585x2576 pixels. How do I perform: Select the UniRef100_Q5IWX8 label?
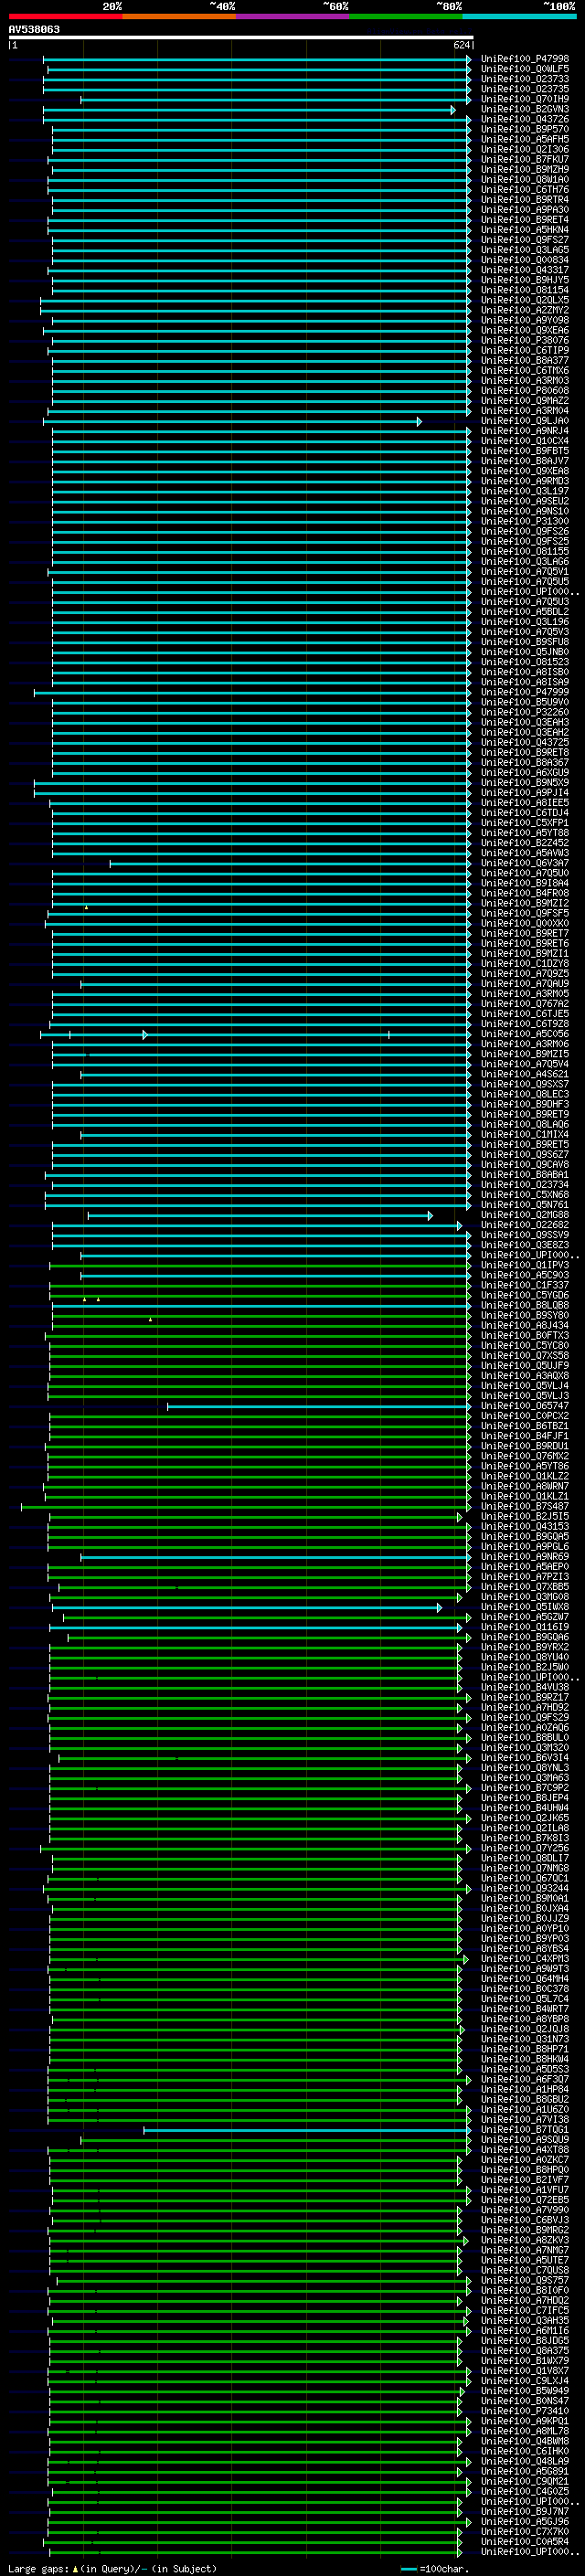(x=525, y=1607)
